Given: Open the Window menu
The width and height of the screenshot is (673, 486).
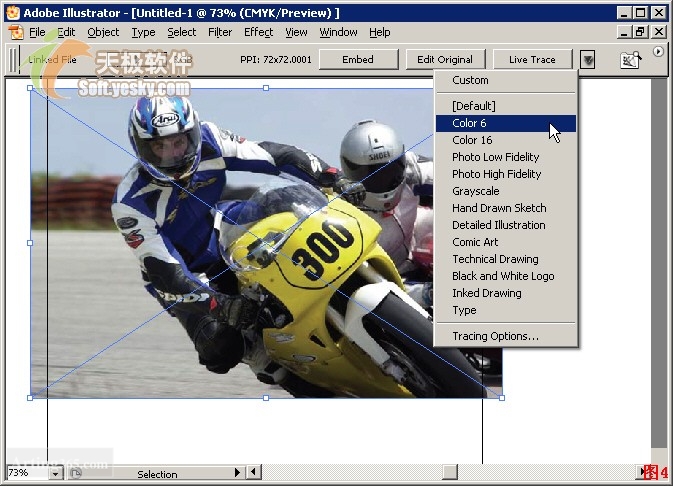Looking at the screenshot, I should point(338,32).
